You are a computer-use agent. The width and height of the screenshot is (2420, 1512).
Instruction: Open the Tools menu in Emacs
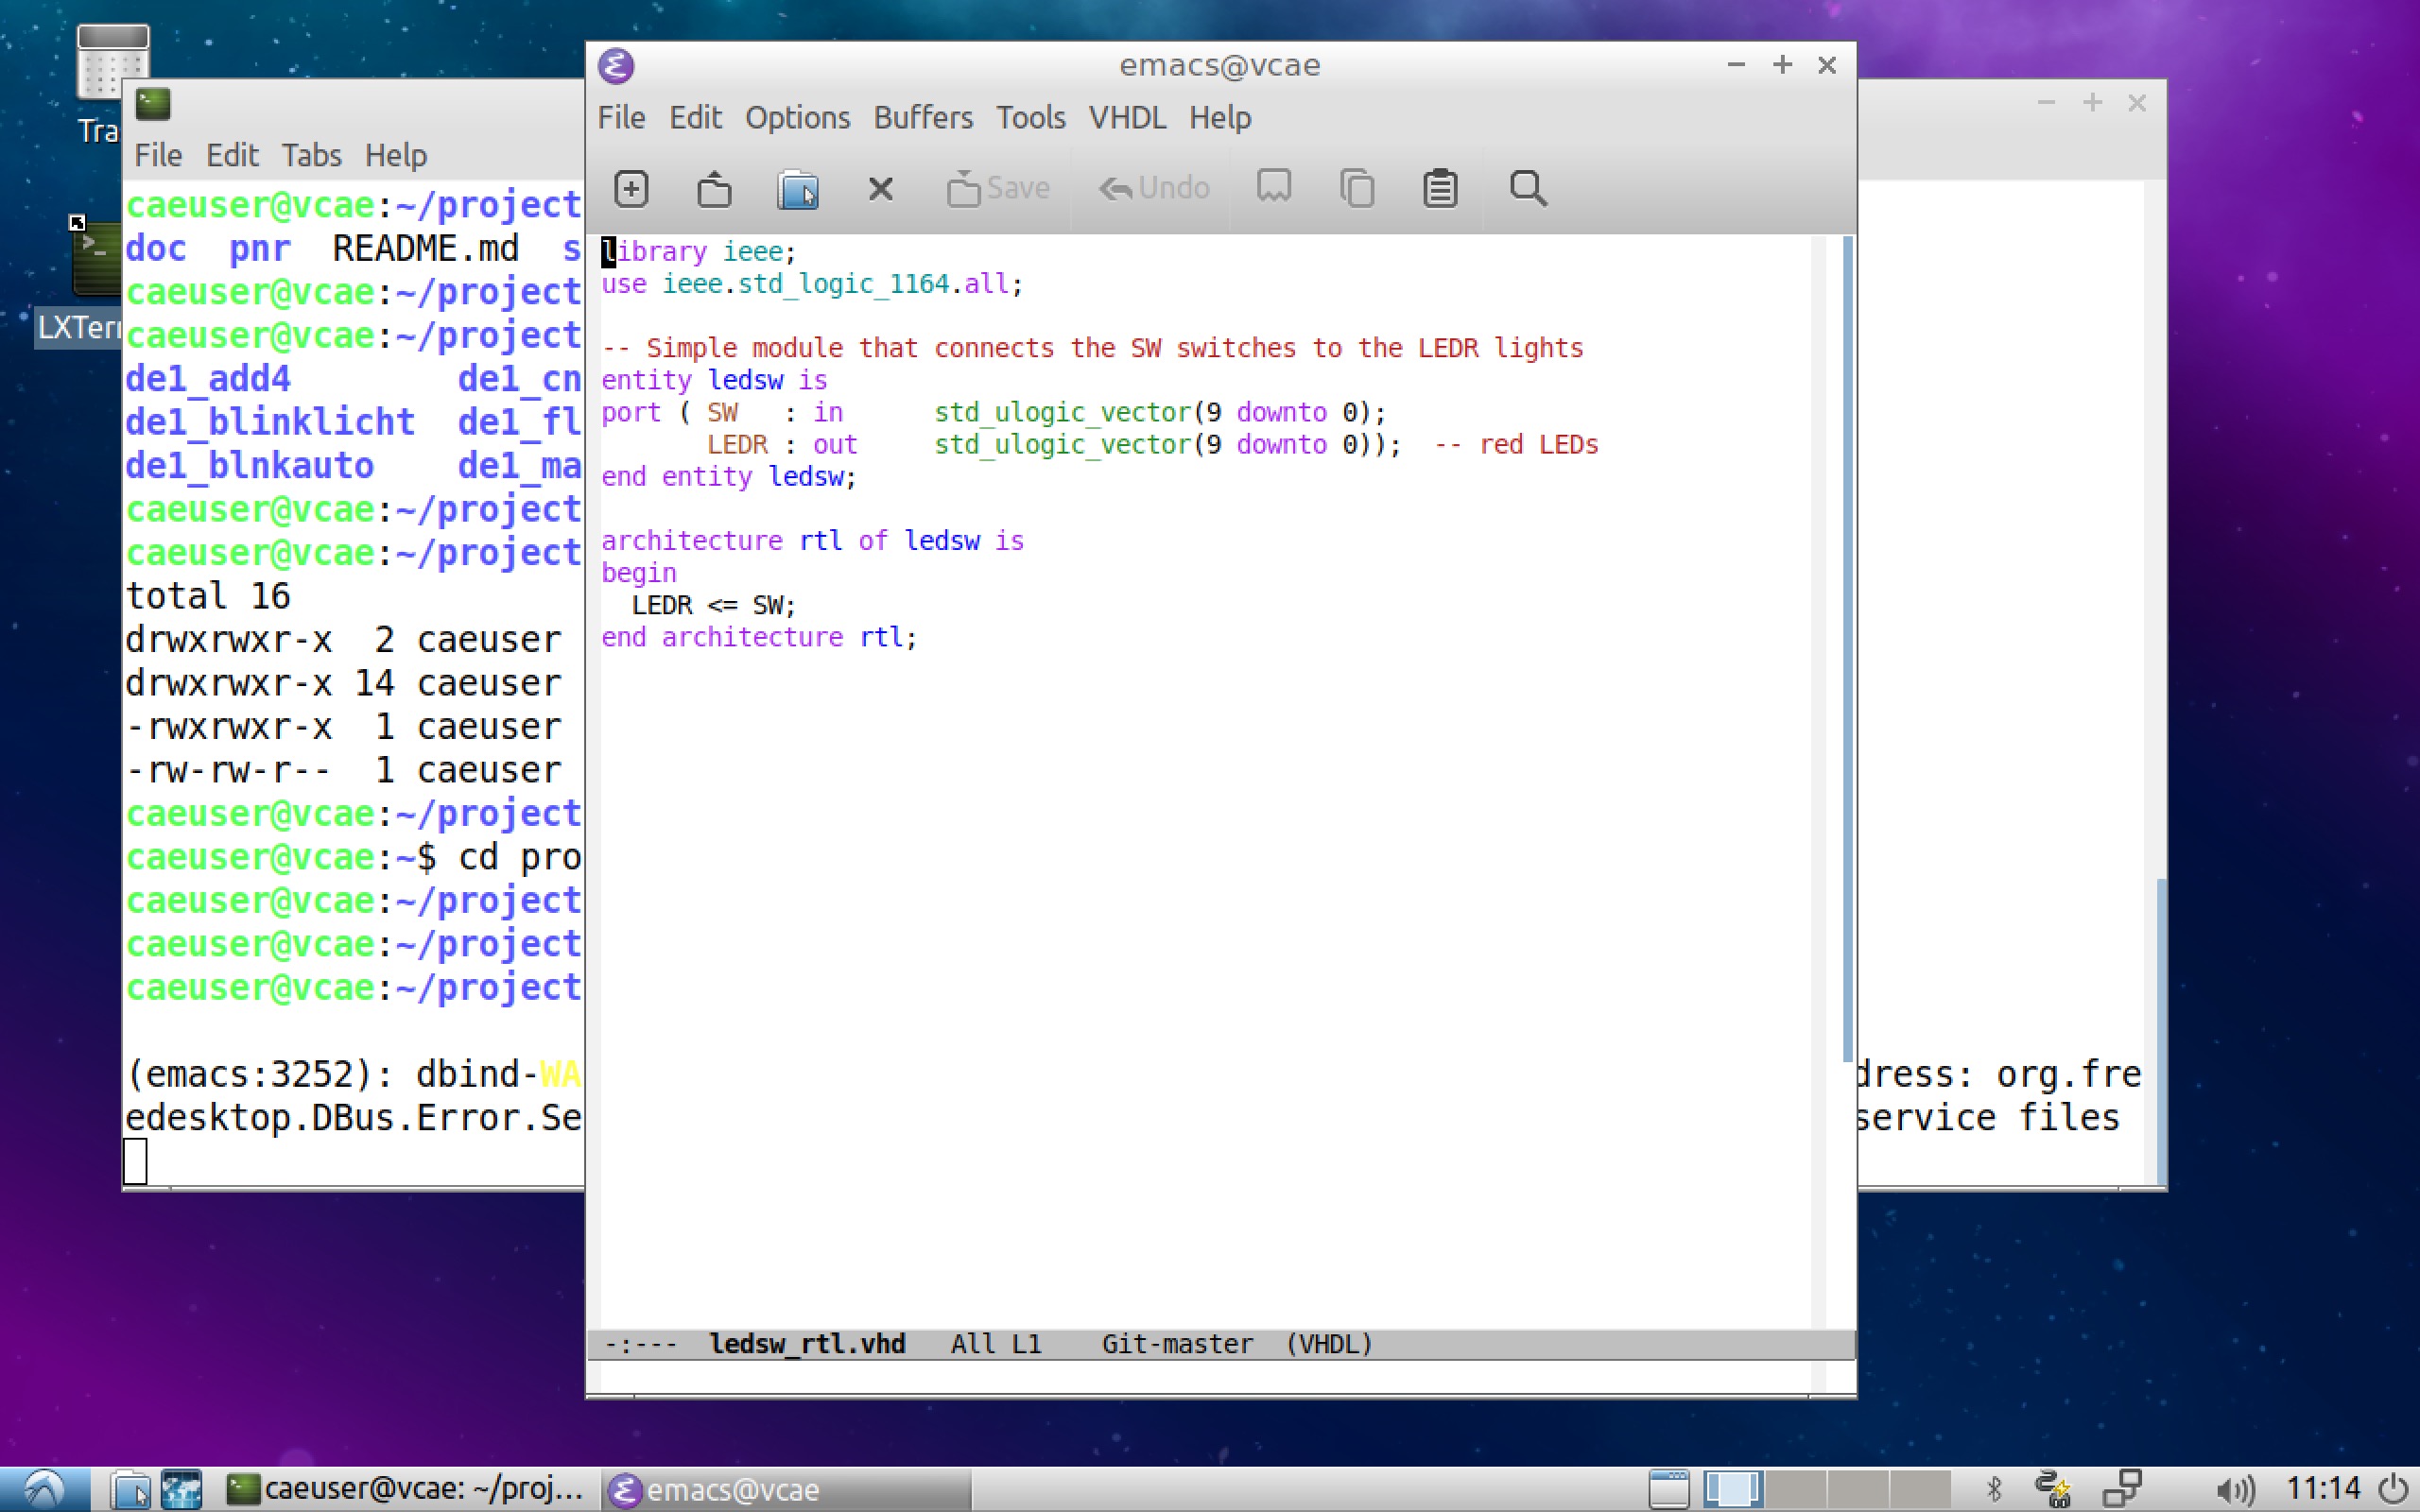tap(1030, 118)
